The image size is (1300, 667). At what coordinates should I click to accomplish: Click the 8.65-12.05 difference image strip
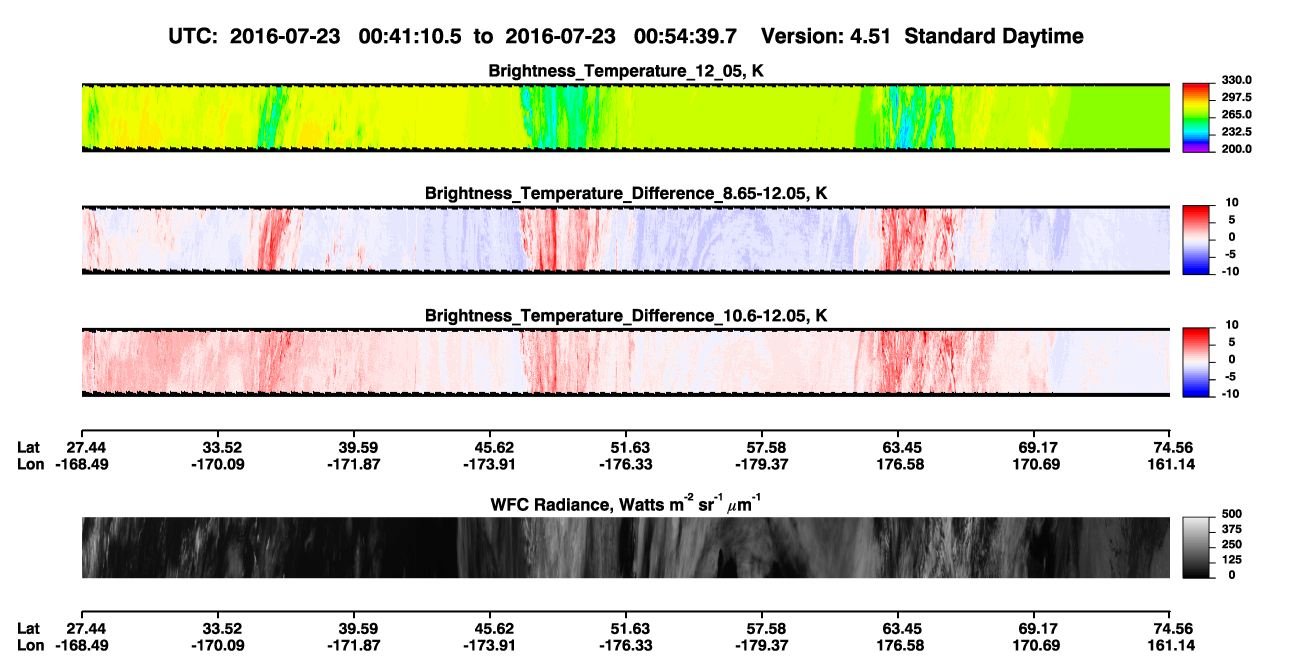click(x=626, y=239)
